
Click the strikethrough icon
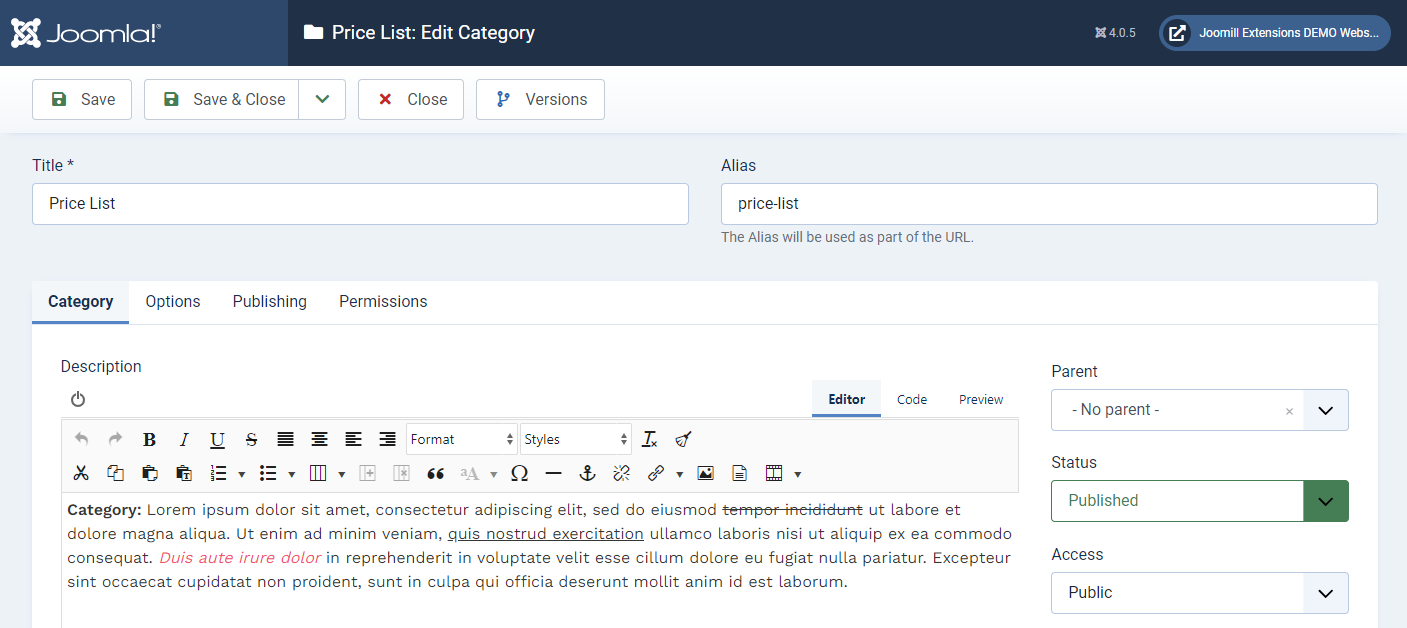click(251, 439)
